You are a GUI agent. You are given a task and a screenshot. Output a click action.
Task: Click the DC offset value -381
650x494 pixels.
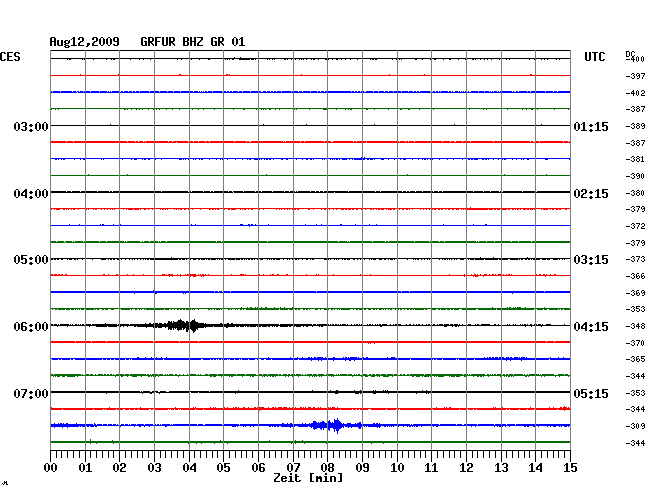(x=635, y=159)
